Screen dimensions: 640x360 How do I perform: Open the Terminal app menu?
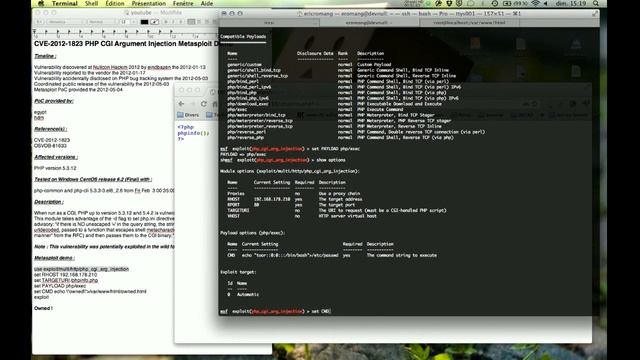[64, 4]
